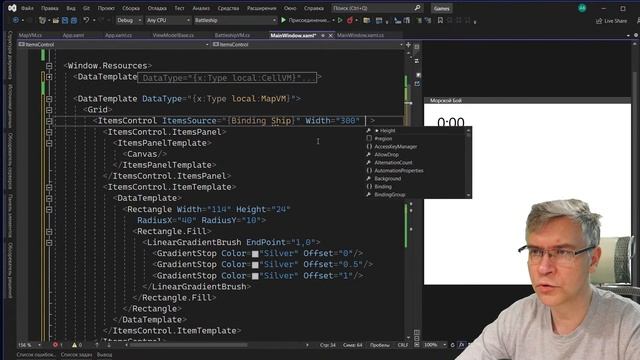Screen dimensions: 640x360
Task: Open the Расширения menu
Action: coord(261,8)
